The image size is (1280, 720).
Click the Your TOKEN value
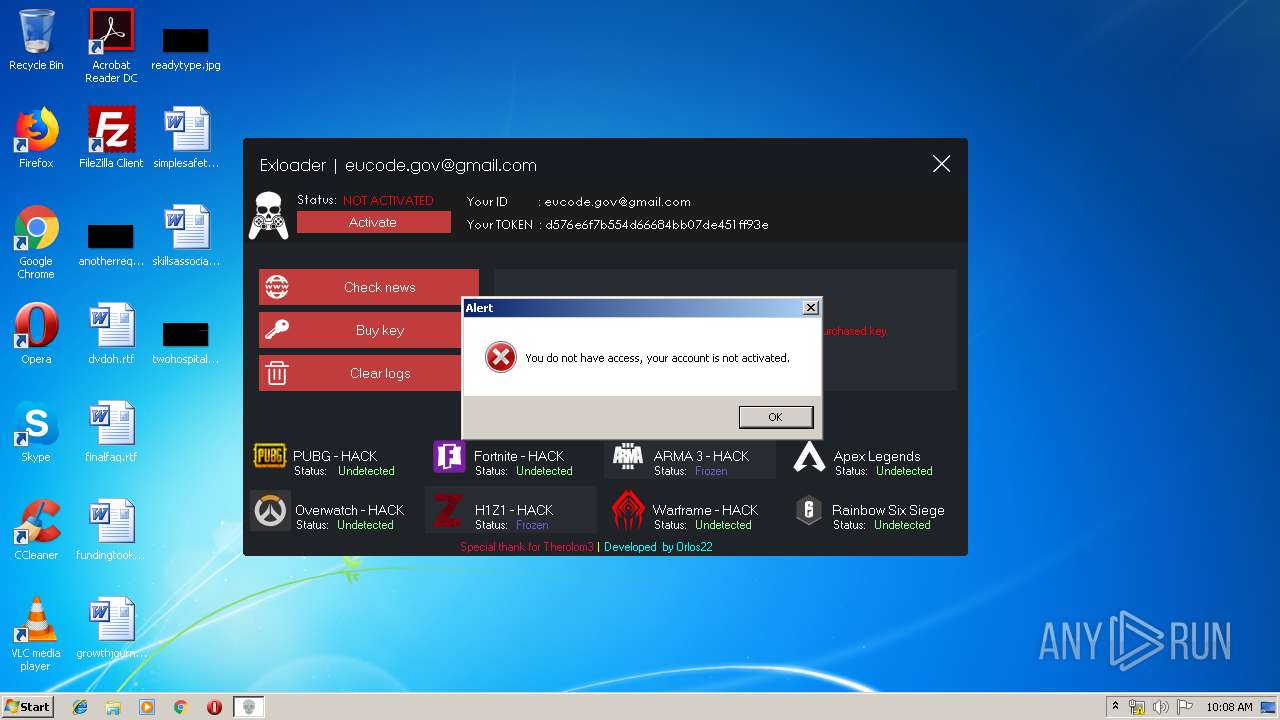(x=657, y=225)
